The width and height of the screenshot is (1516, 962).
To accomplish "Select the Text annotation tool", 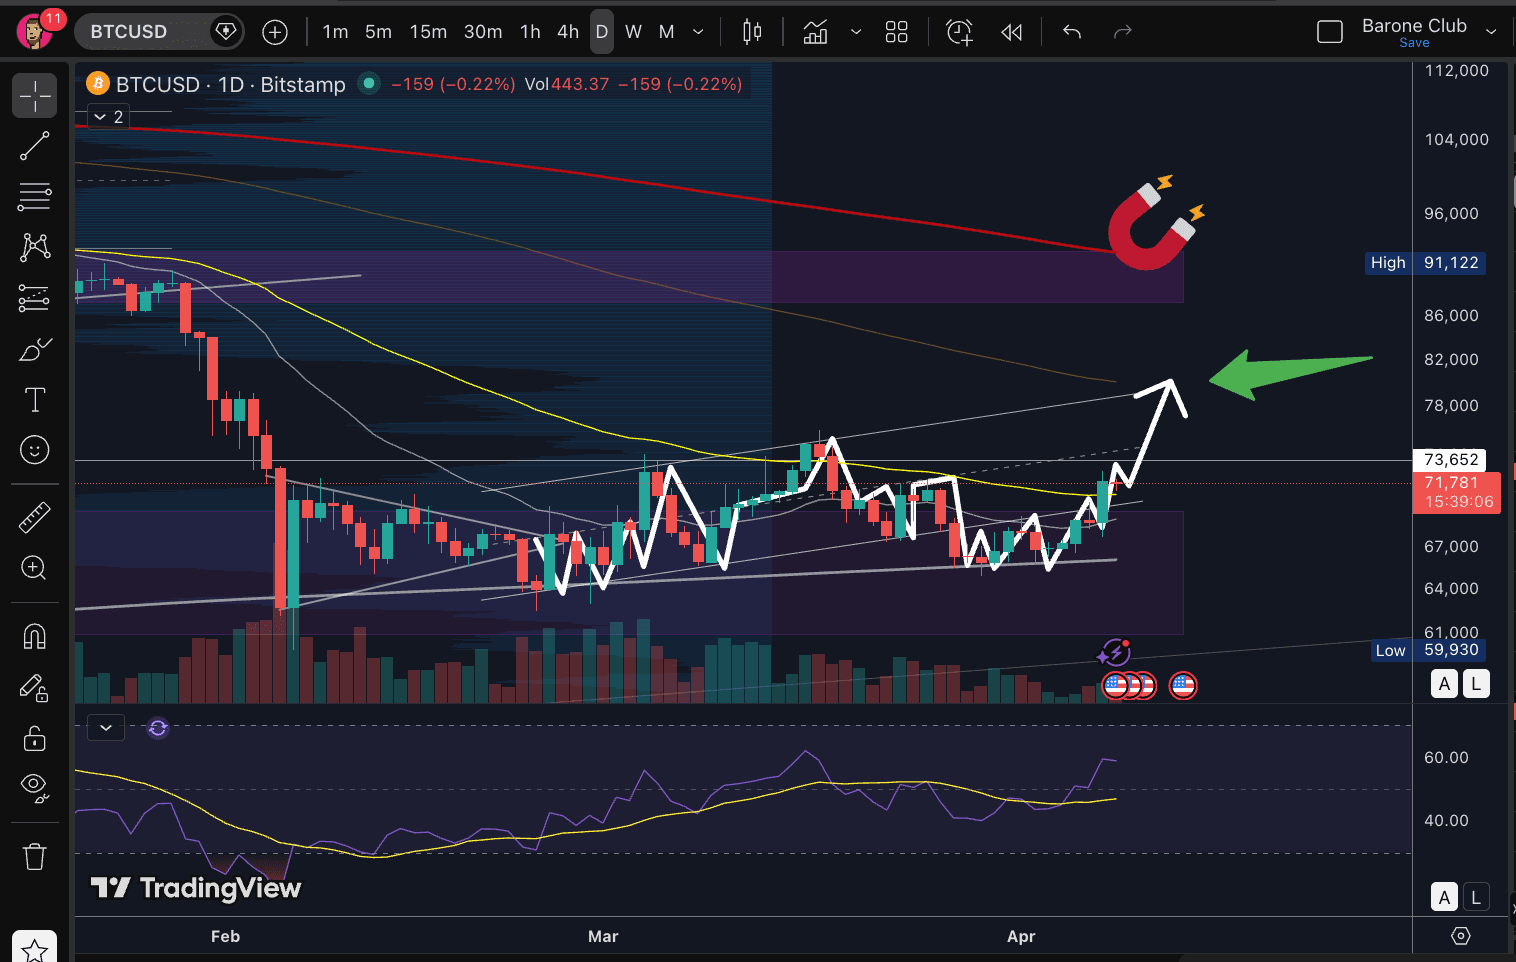I will [x=34, y=399].
